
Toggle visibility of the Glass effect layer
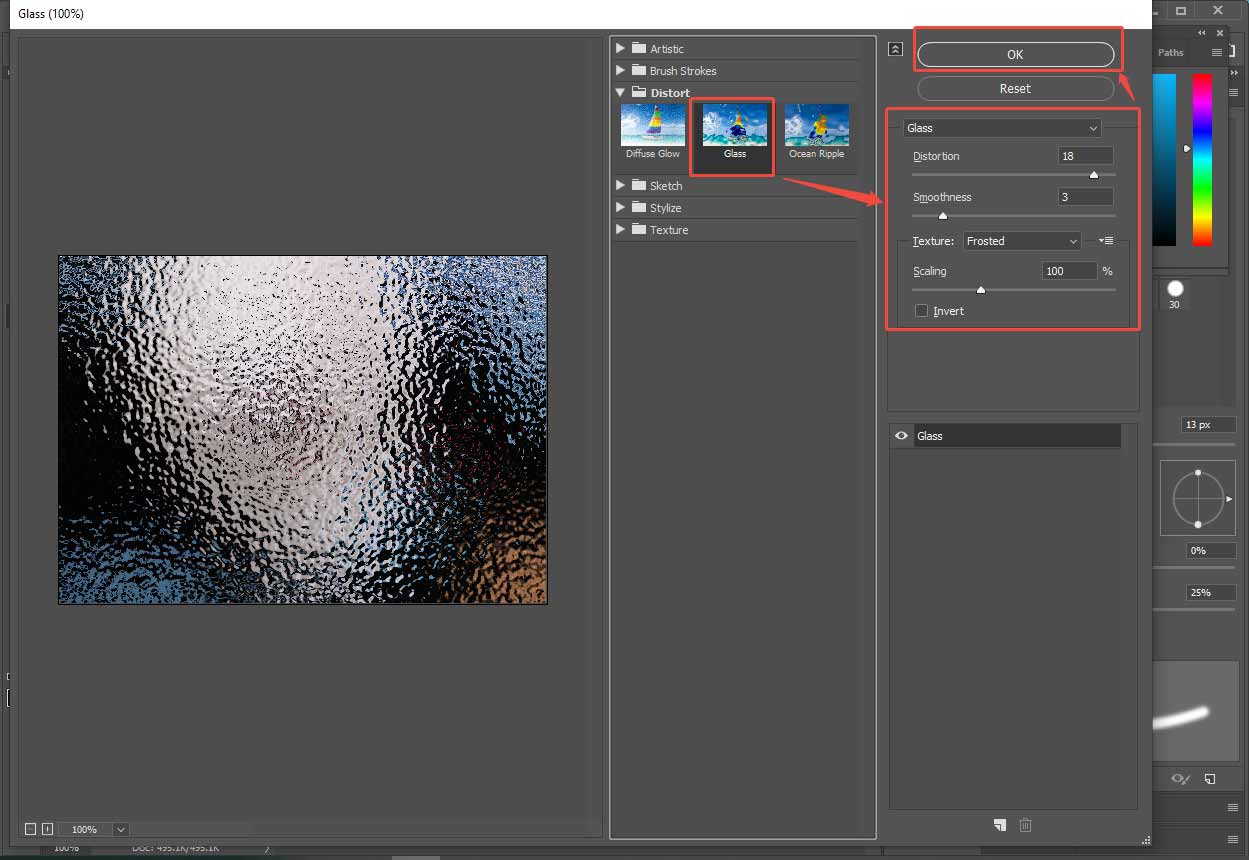(x=901, y=435)
